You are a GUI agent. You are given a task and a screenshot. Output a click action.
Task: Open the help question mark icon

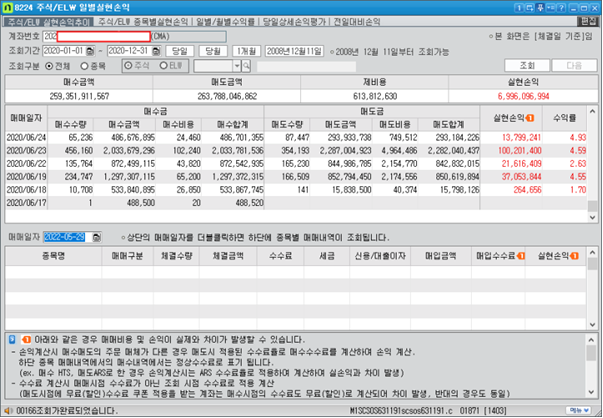tap(561, 8)
